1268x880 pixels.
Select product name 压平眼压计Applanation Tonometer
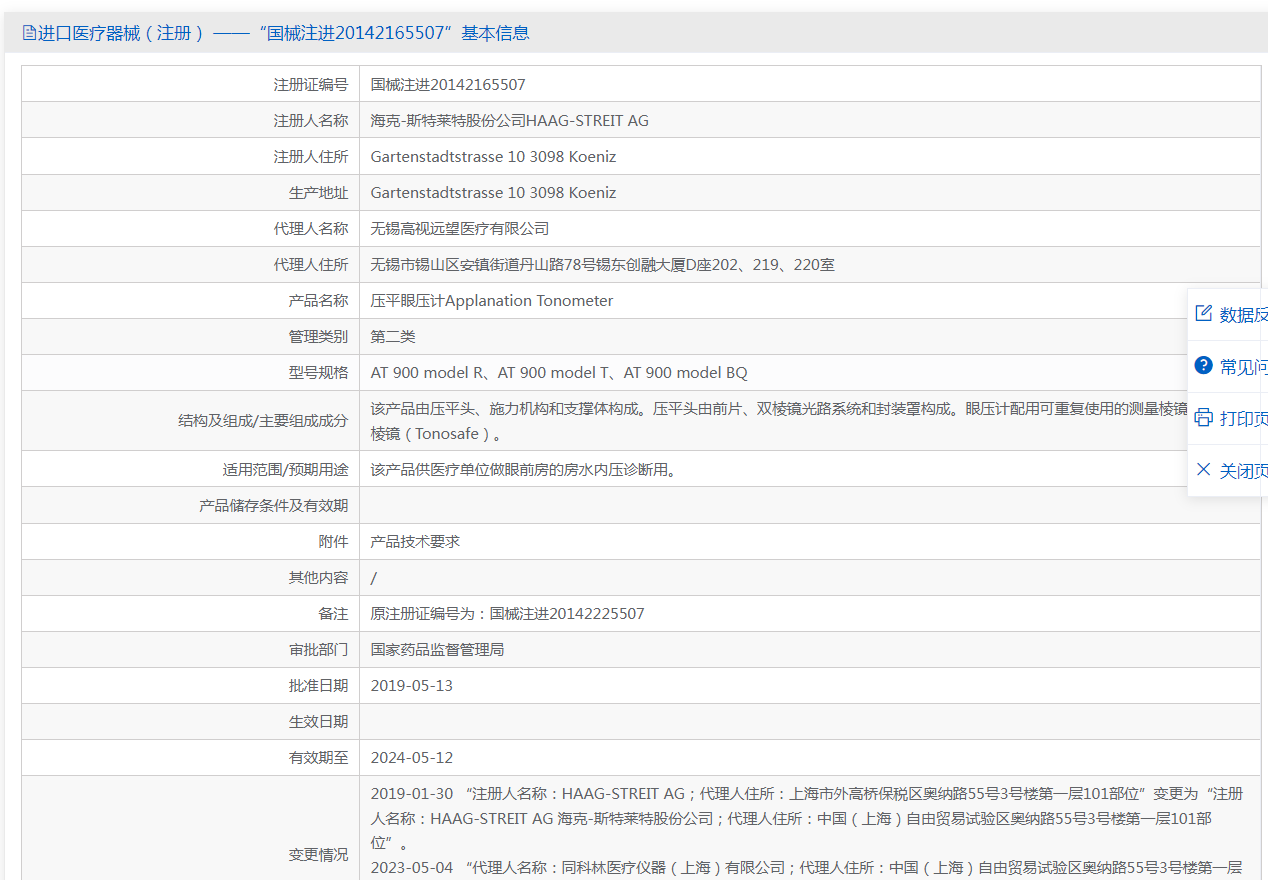(x=492, y=301)
